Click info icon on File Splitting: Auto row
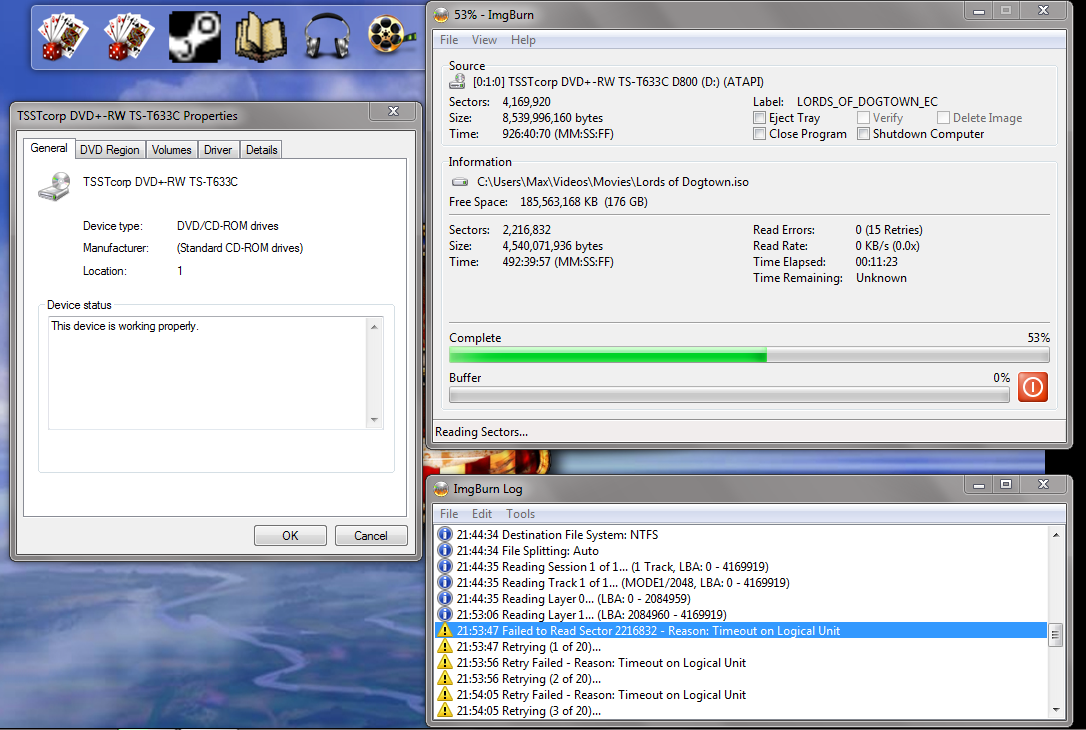The height and width of the screenshot is (730, 1086). click(x=445, y=551)
